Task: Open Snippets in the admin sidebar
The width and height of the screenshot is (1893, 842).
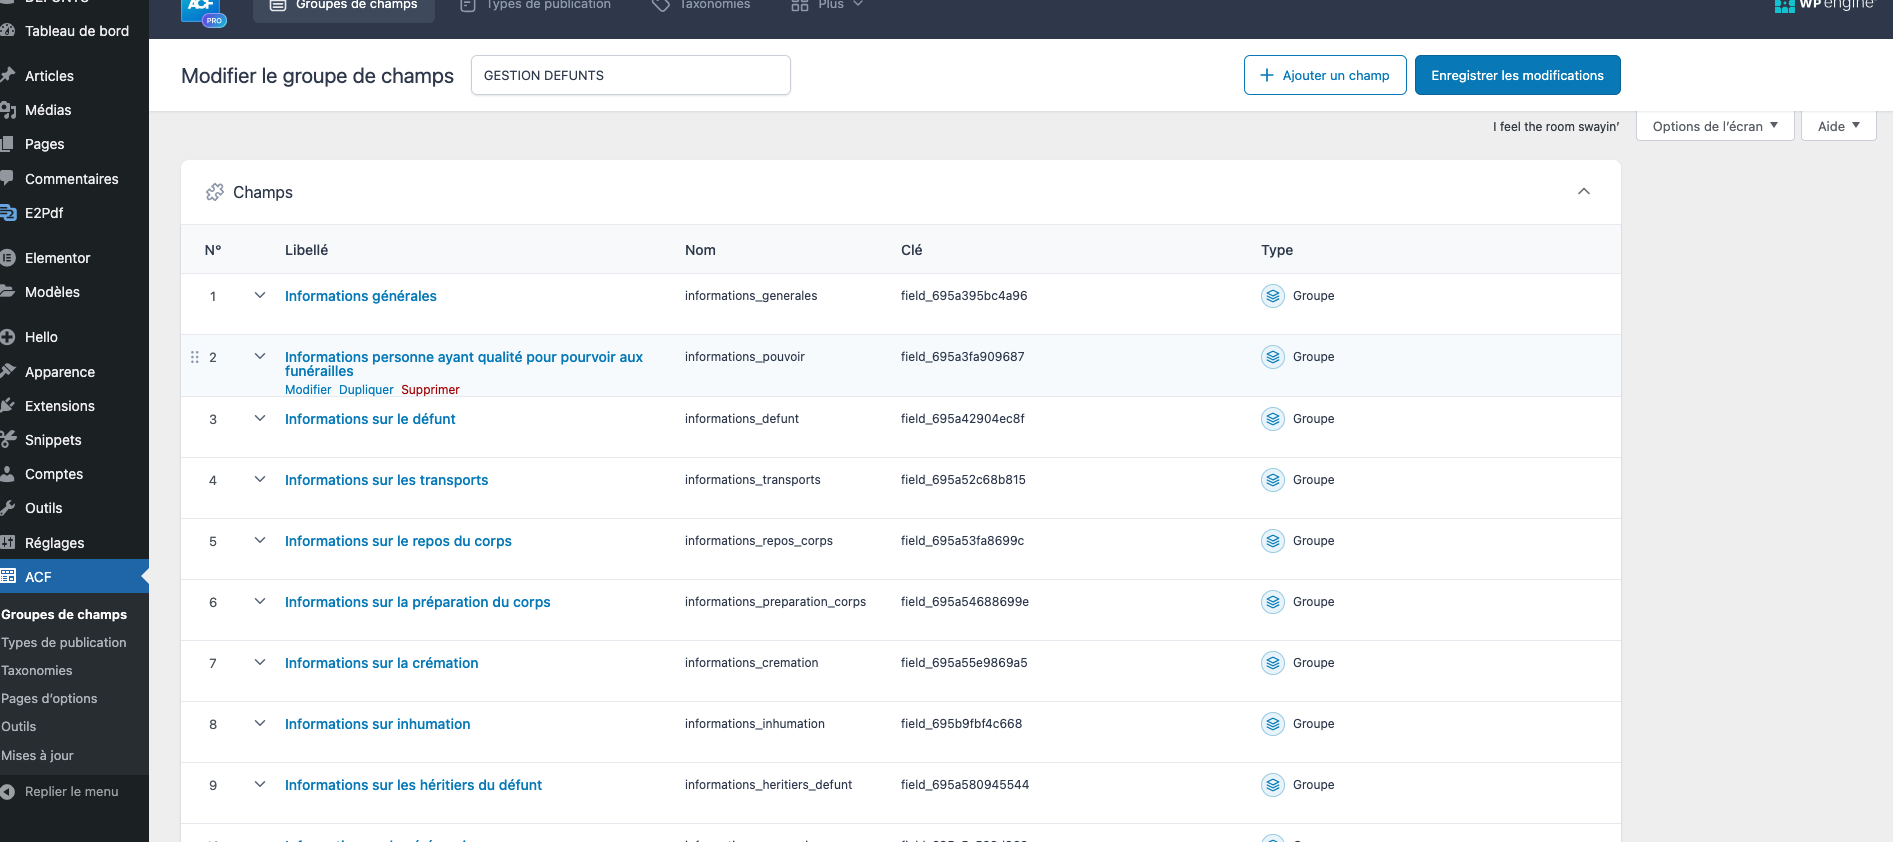Action: coord(53,440)
